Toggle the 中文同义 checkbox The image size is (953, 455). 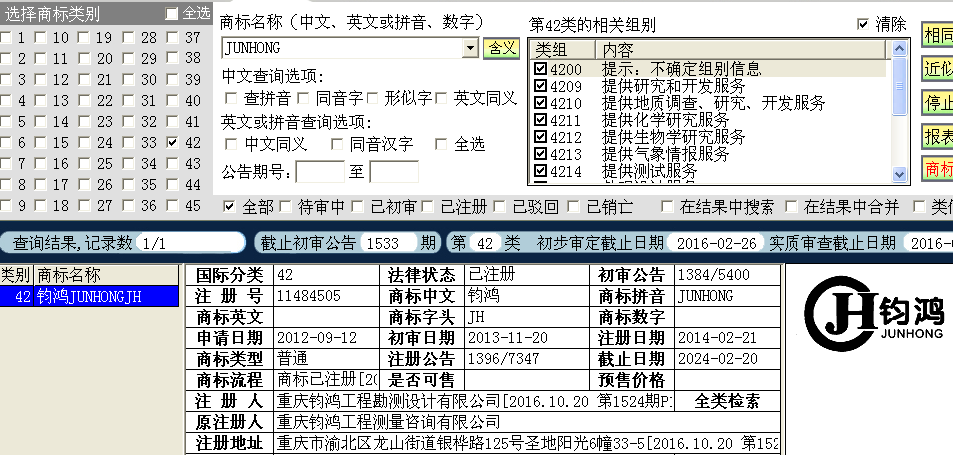[x=231, y=145]
